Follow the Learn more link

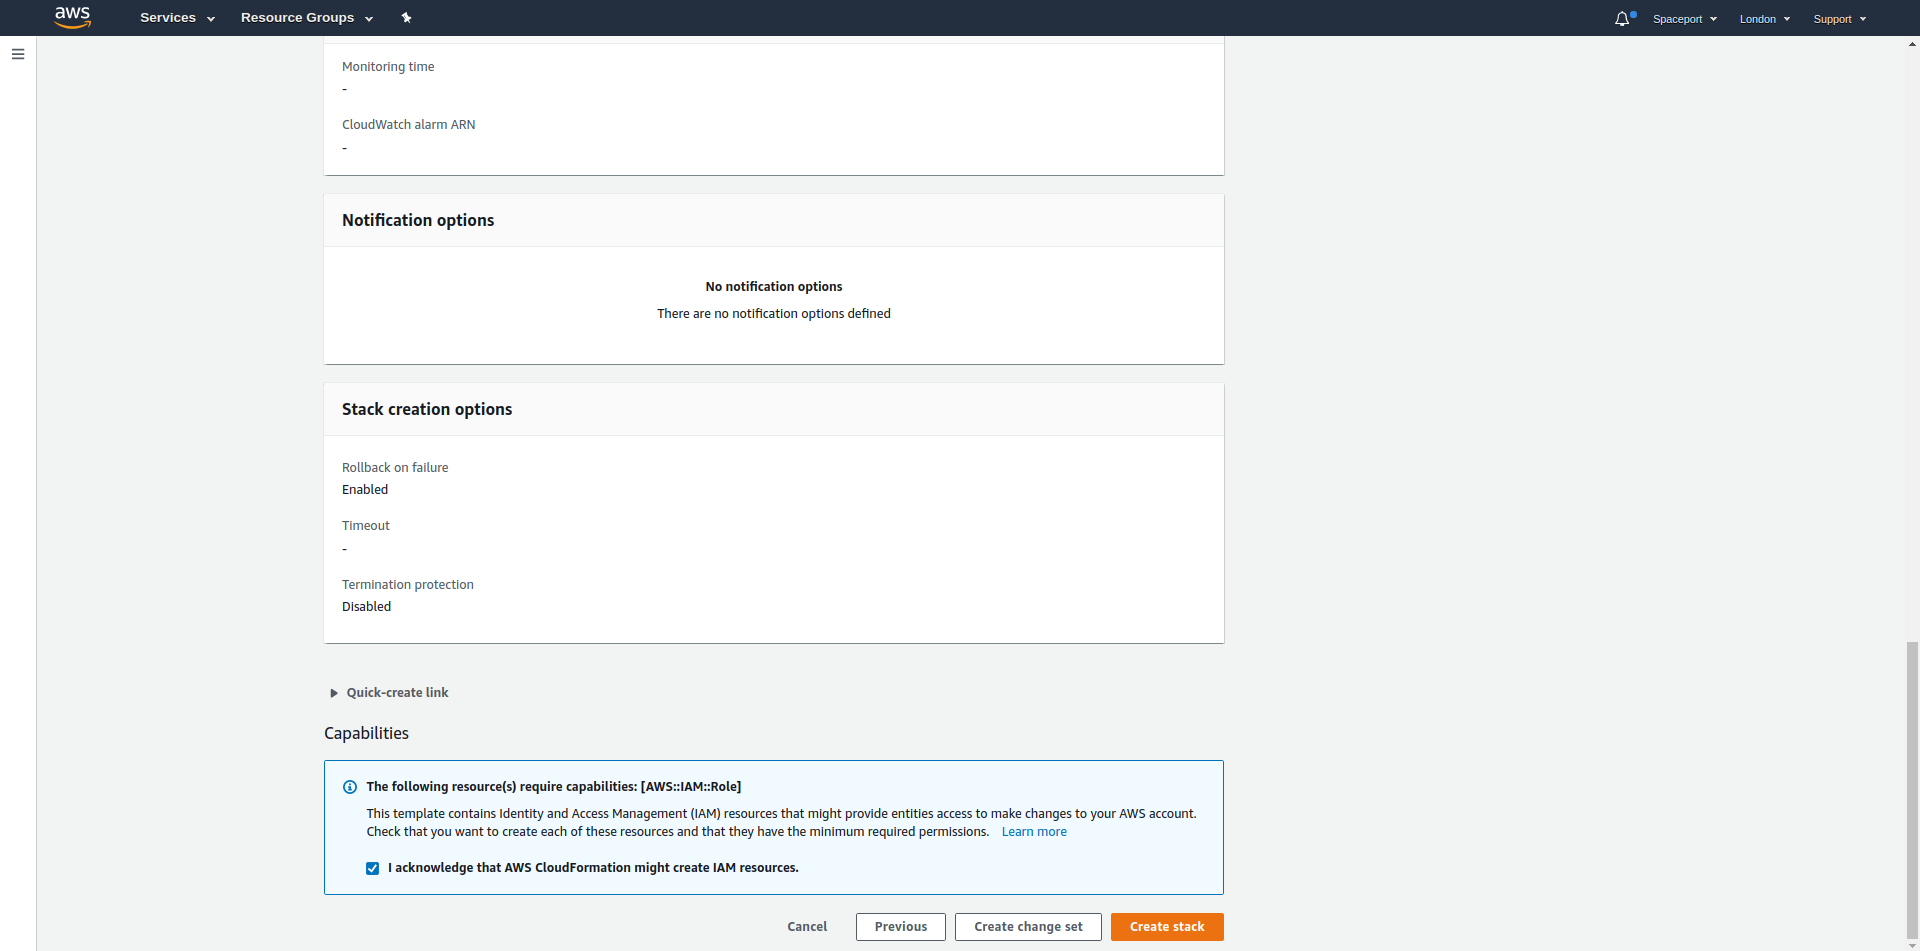pyautogui.click(x=1034, y=832)
